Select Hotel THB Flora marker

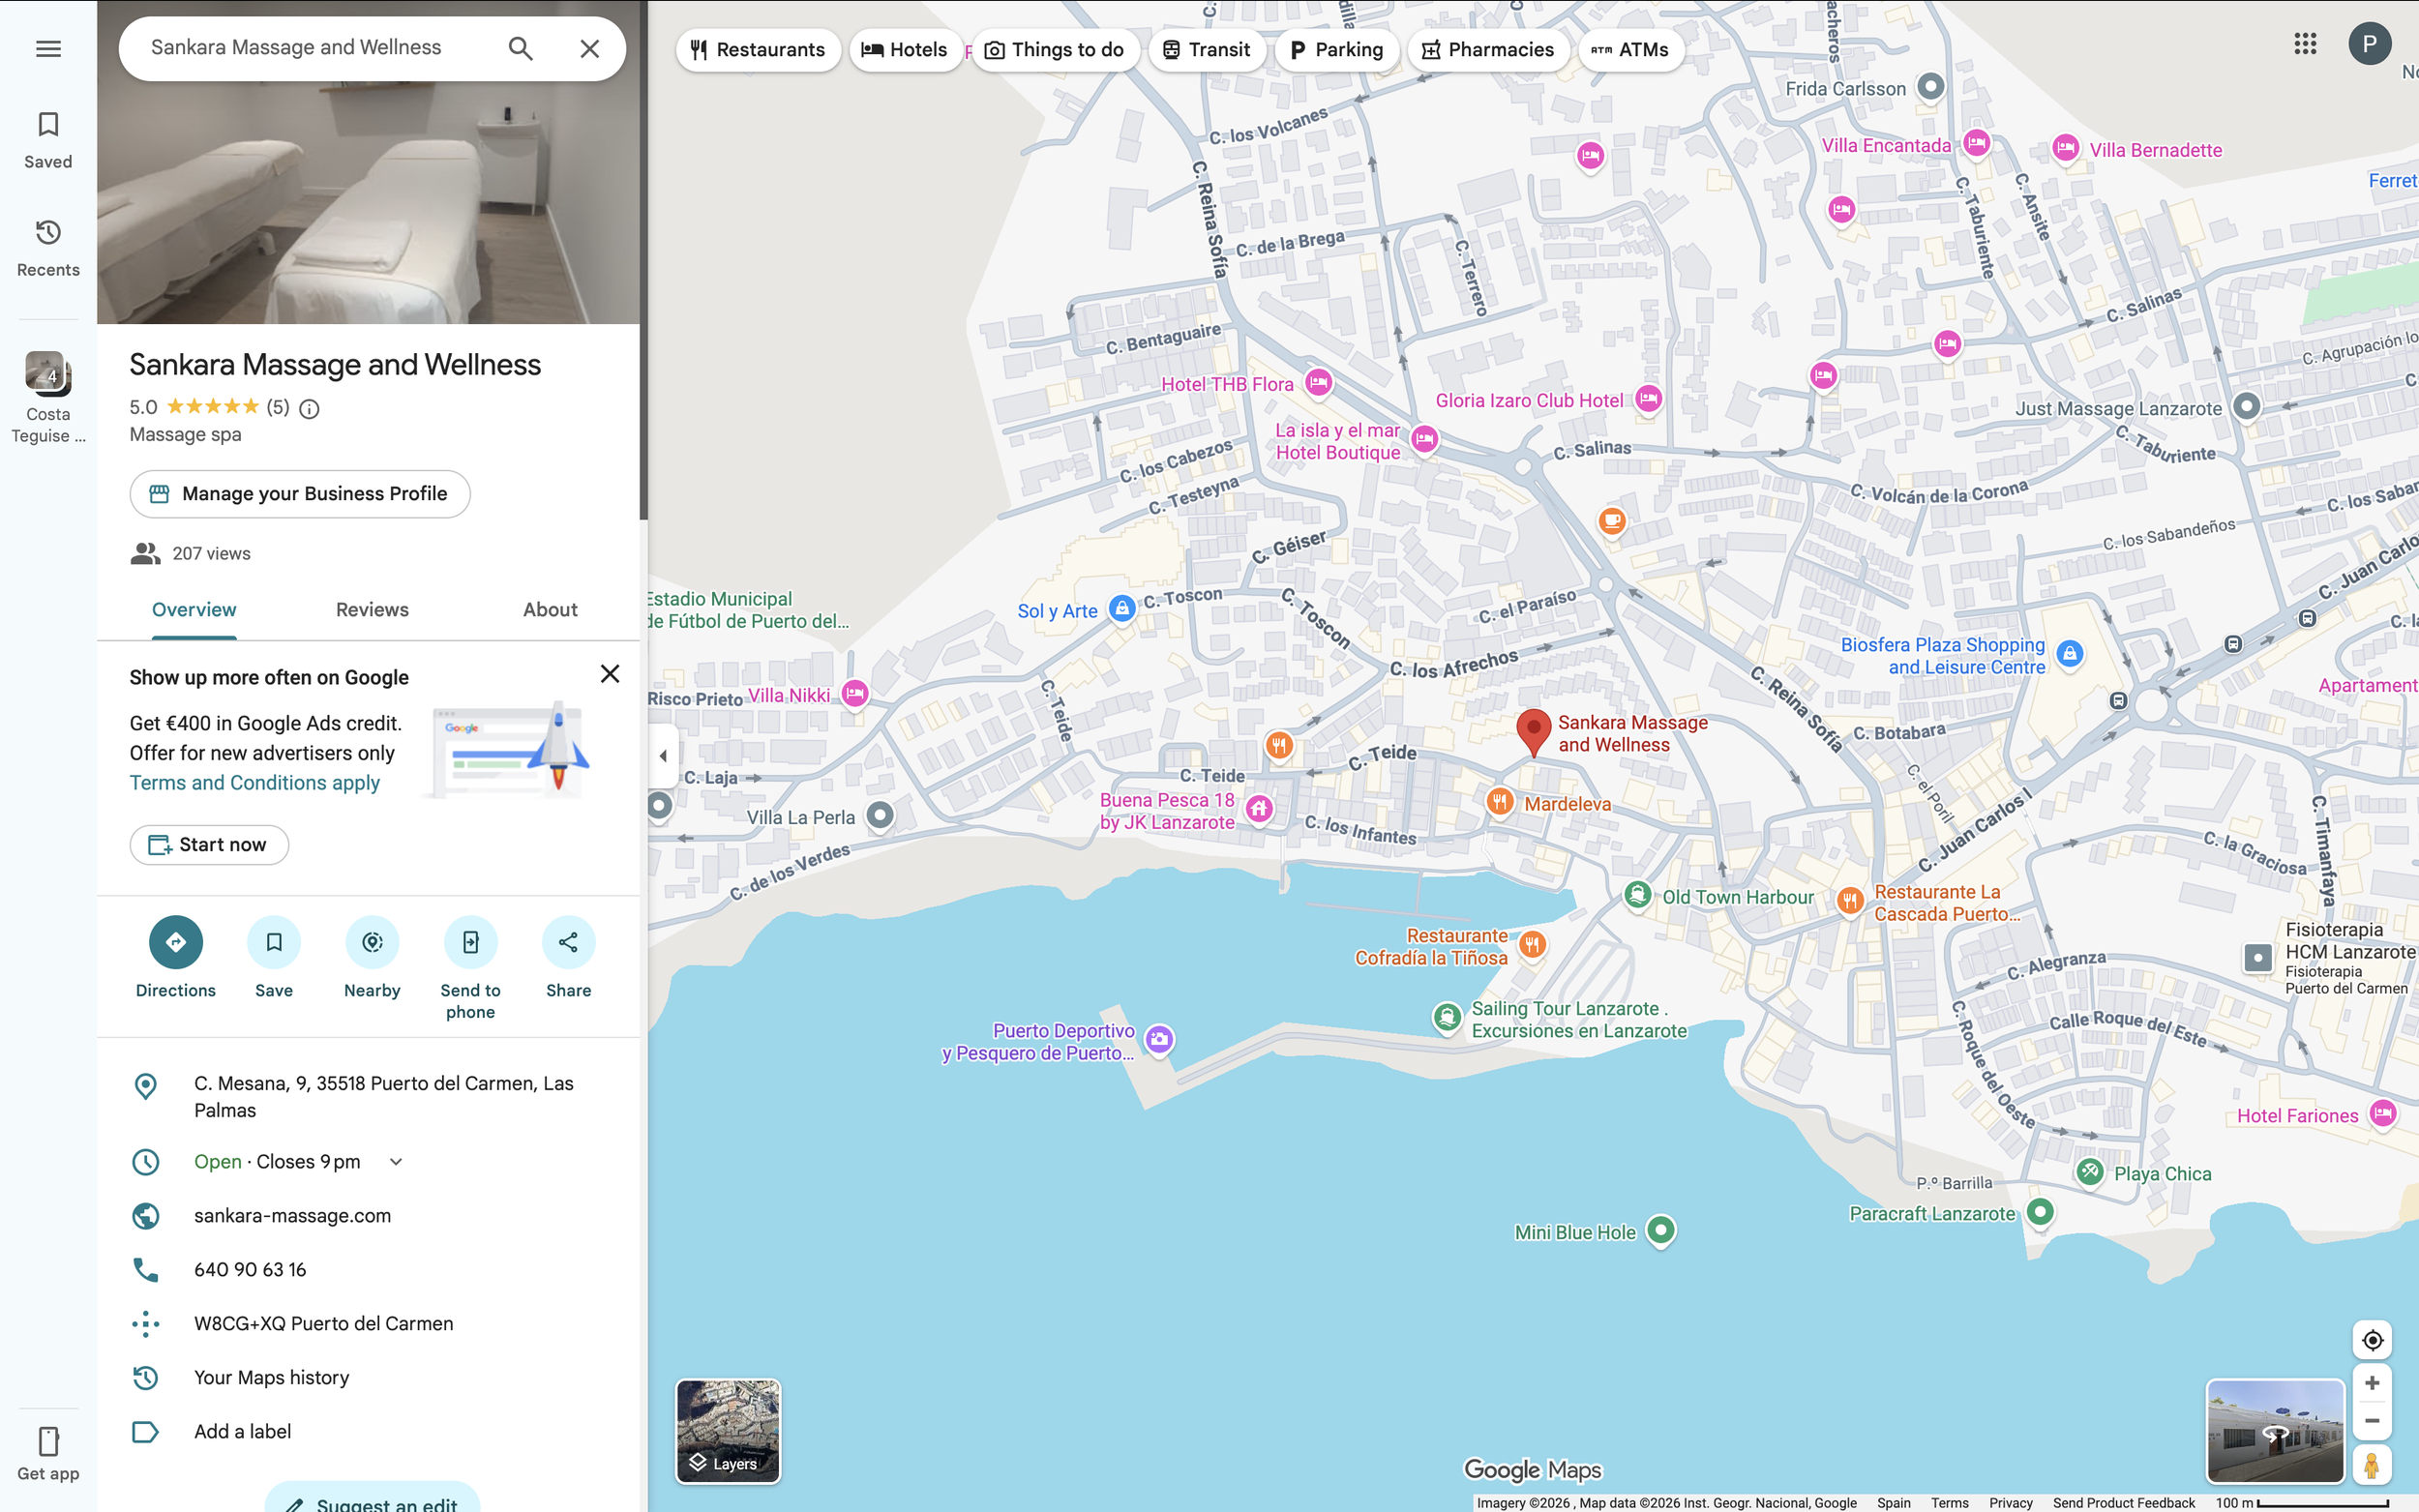pyautogui.click(x=1318, y=382)
